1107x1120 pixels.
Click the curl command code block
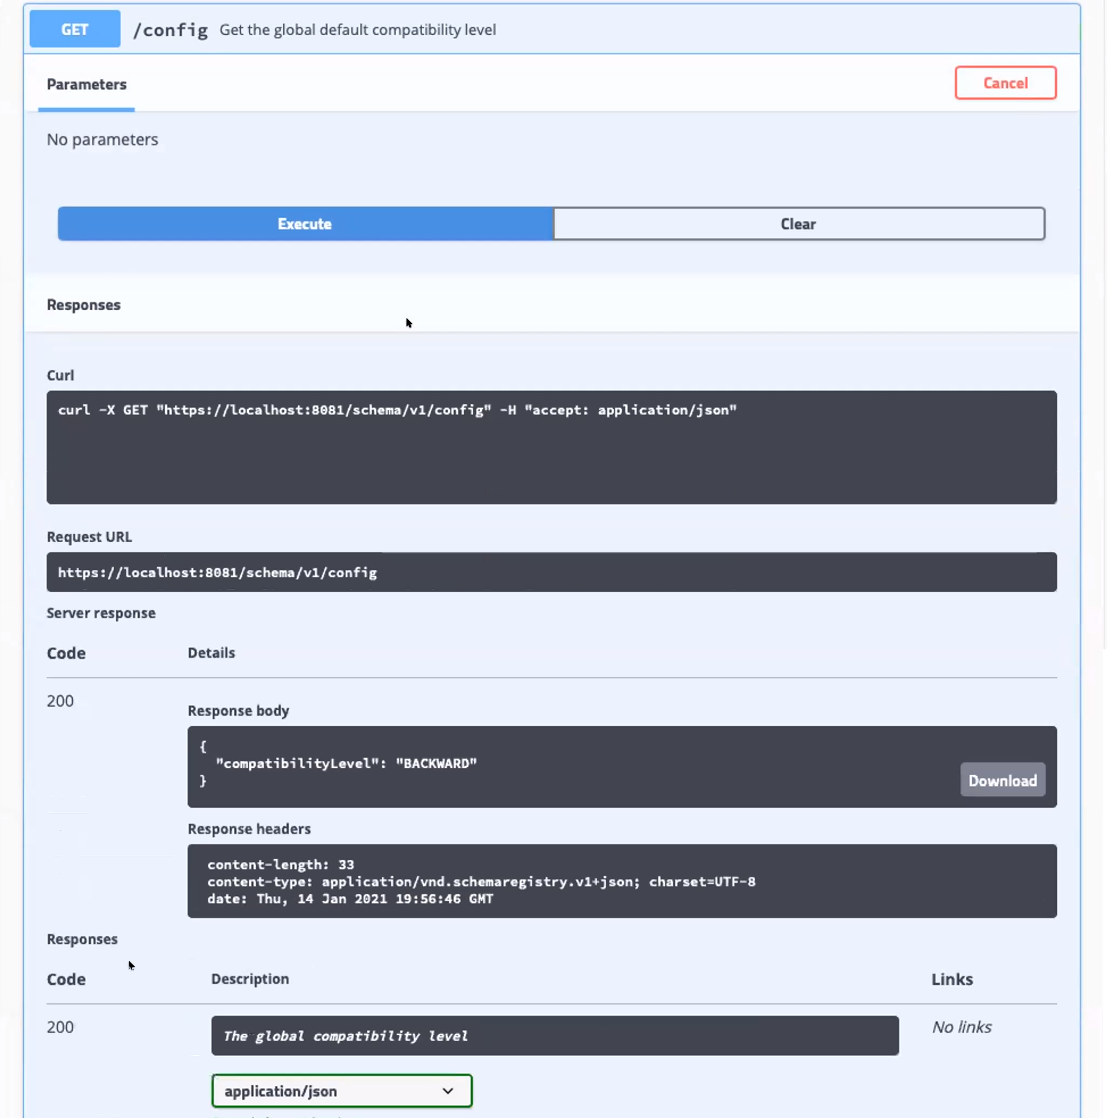551,446
